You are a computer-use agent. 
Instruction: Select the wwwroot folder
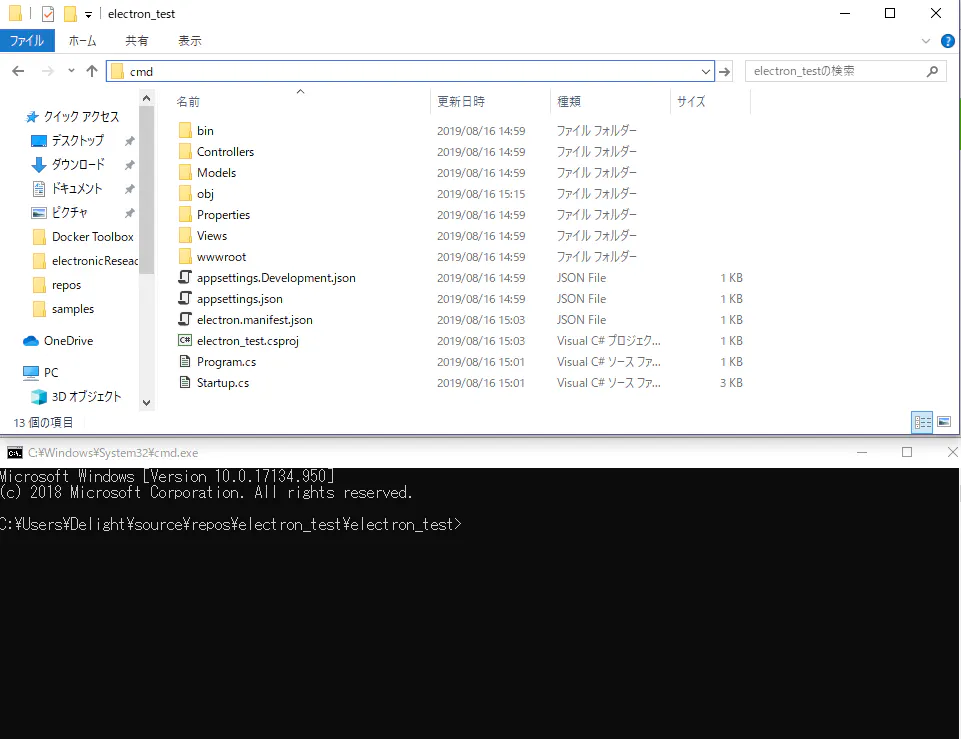[x=221, y=257]
